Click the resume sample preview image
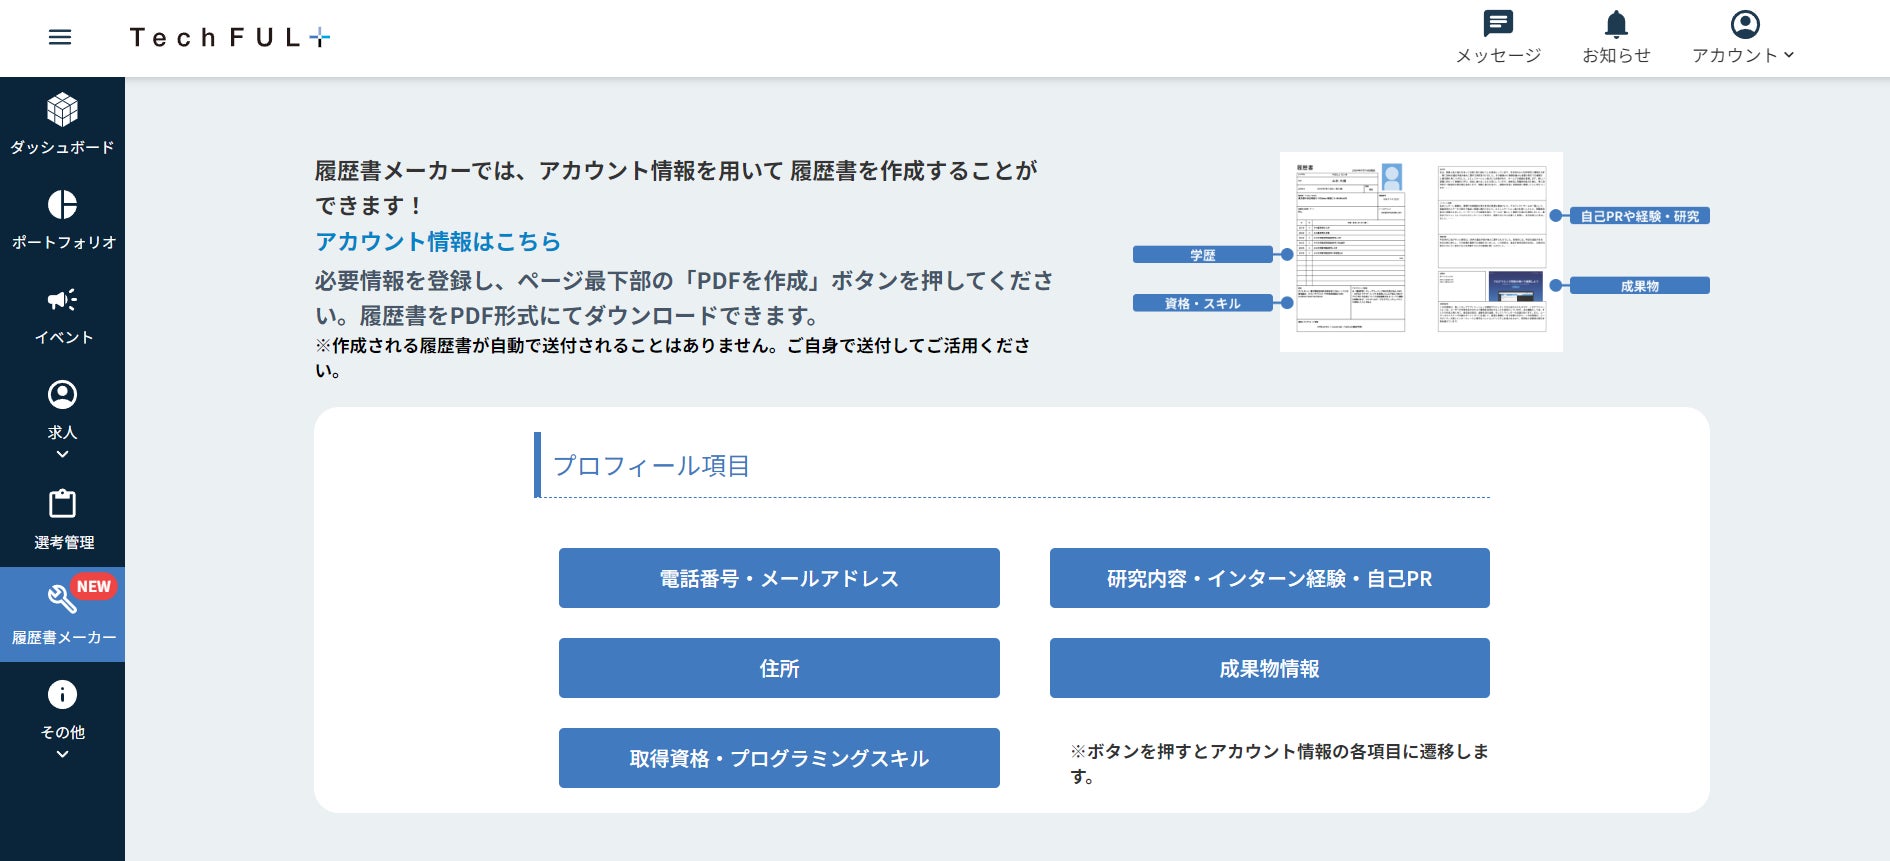1890x861 pixels. 1421,252
